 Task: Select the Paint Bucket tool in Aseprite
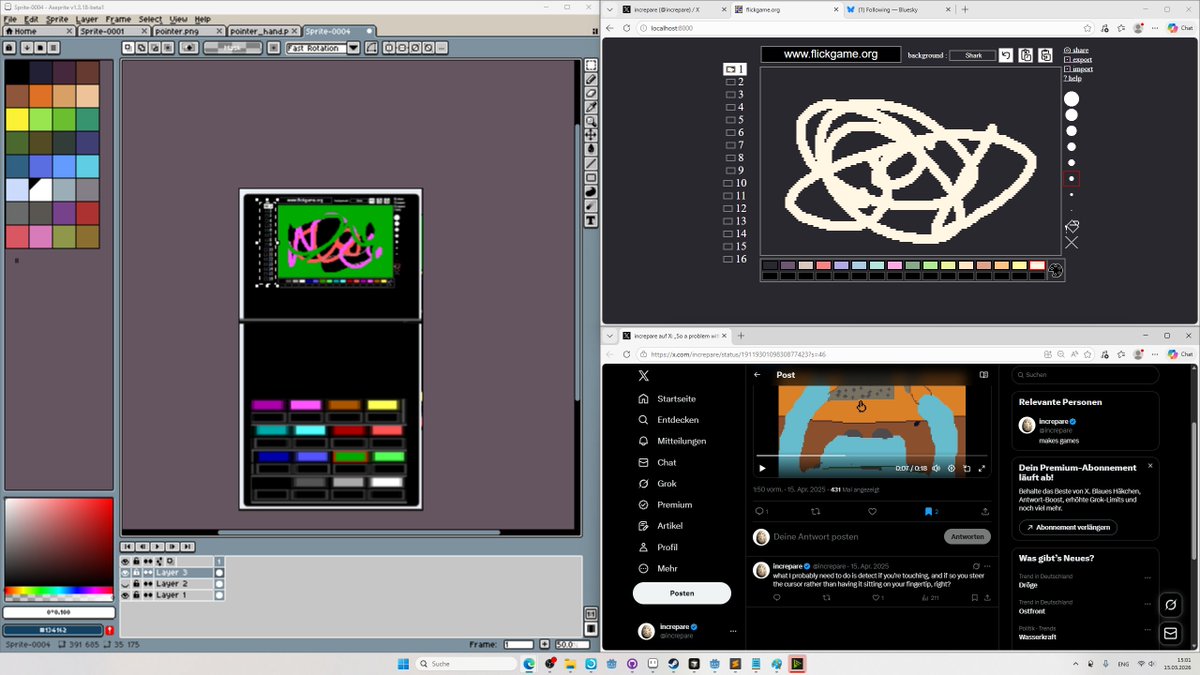click(591, 149)
